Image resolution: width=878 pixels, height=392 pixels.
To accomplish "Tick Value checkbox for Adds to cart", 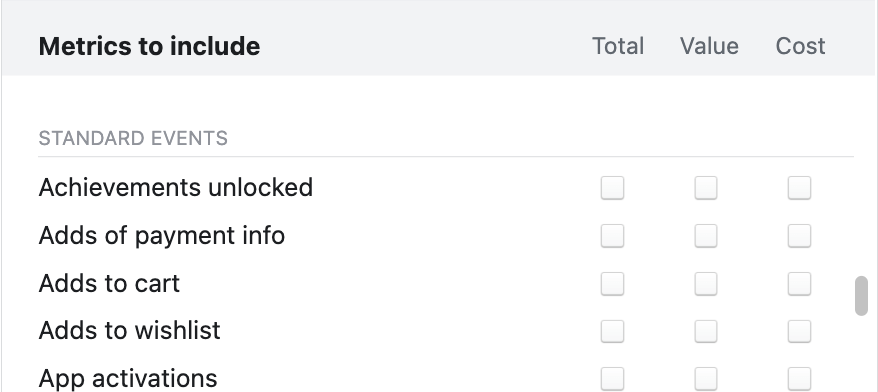I will click(706, 284).
